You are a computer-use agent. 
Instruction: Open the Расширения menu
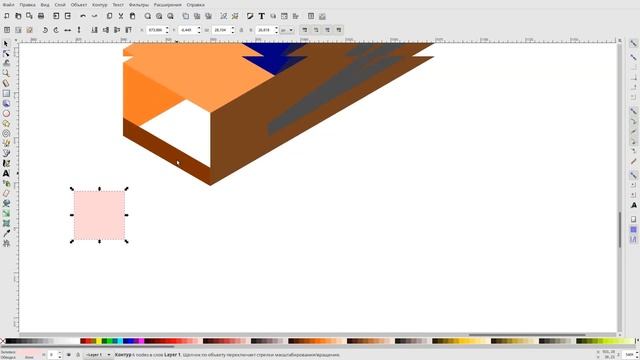(167, 5)
